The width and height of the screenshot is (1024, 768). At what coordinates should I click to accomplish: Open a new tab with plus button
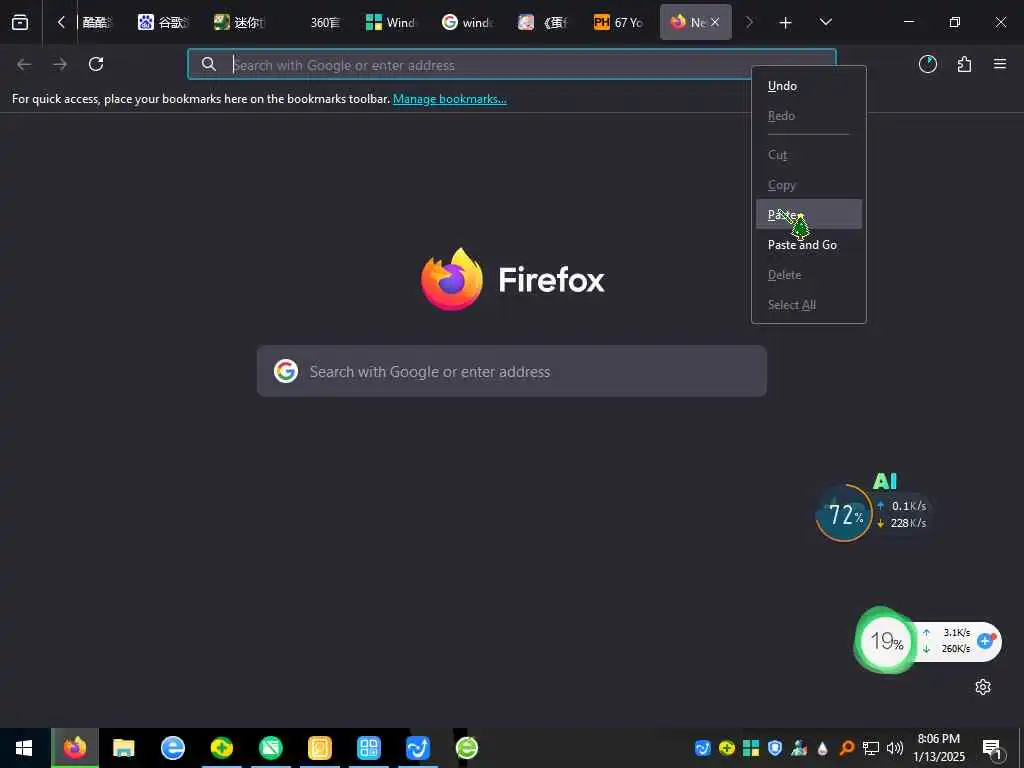point(786,23)
